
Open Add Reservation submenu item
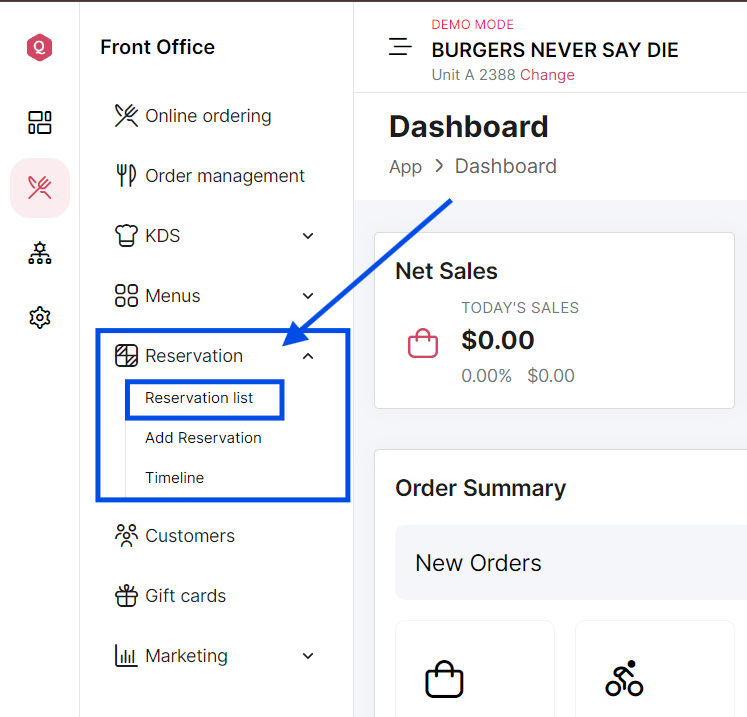click(203, 438)
